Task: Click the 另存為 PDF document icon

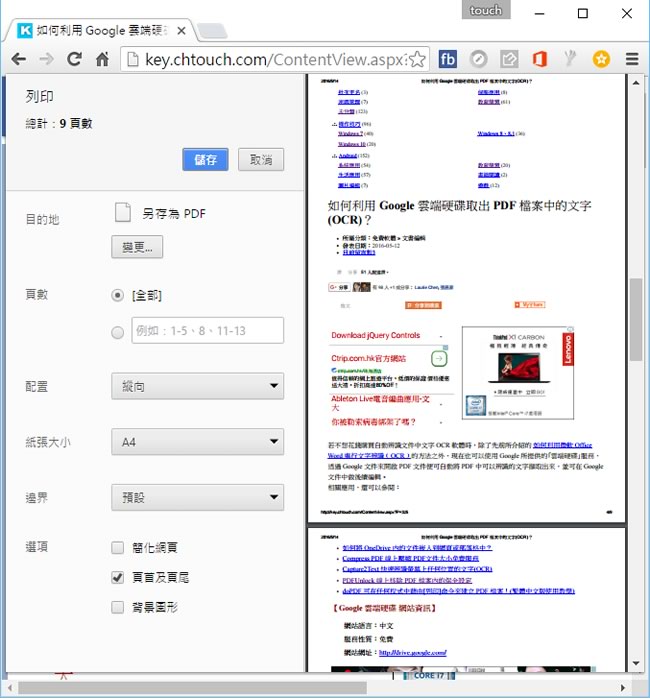Action: 123,212
